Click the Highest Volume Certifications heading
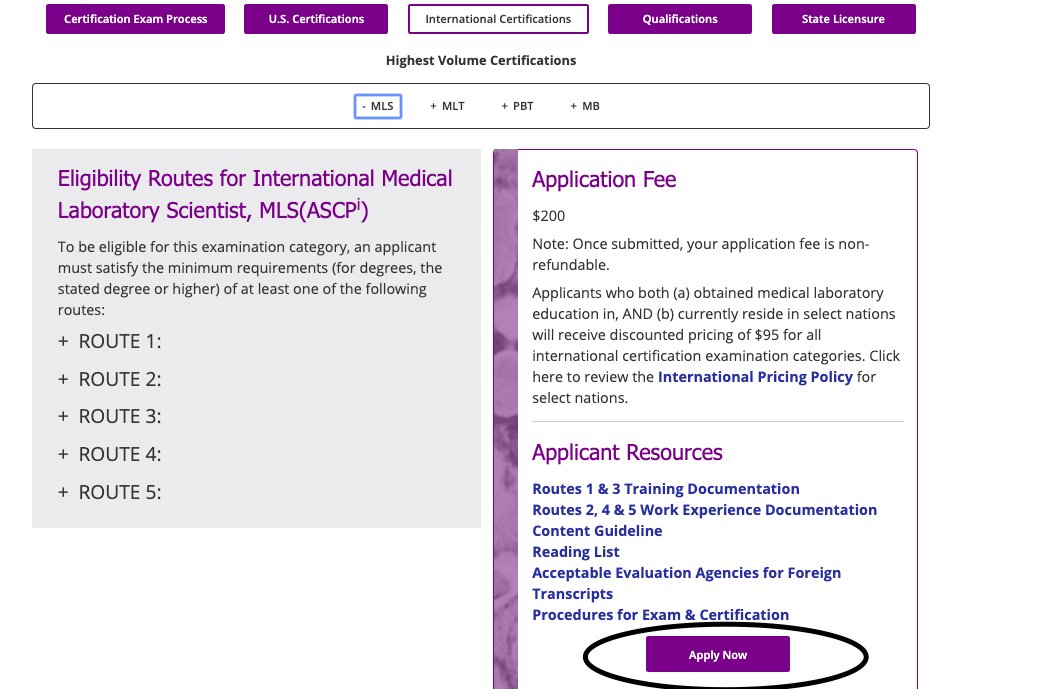Screen dimensions: 1062x689 481,60
